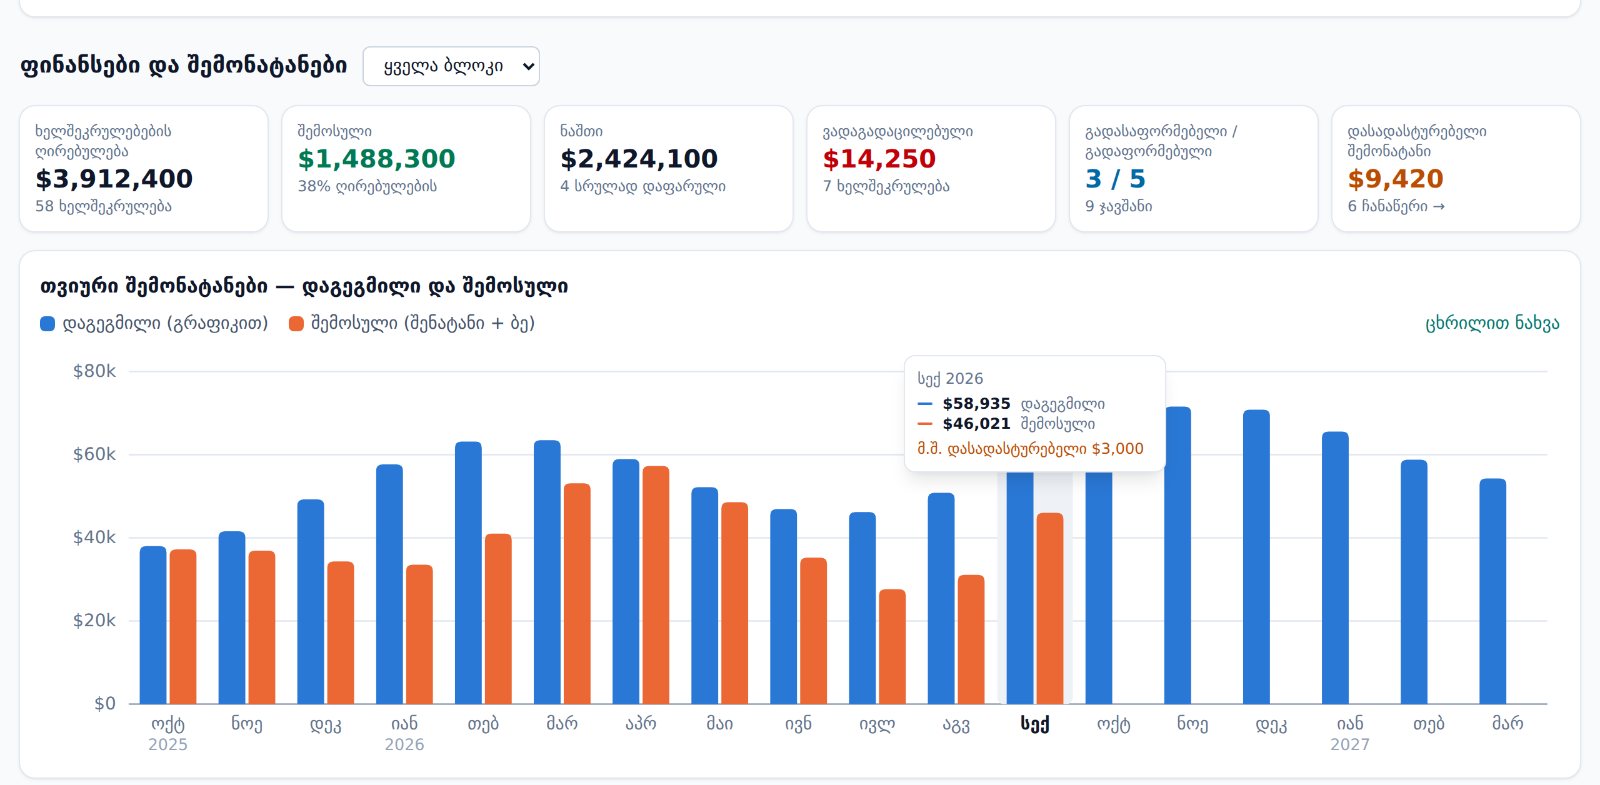Click the blue planned bar for November 2026
This screenshot has width=1600, height=785.
[x=1178, y=555]
